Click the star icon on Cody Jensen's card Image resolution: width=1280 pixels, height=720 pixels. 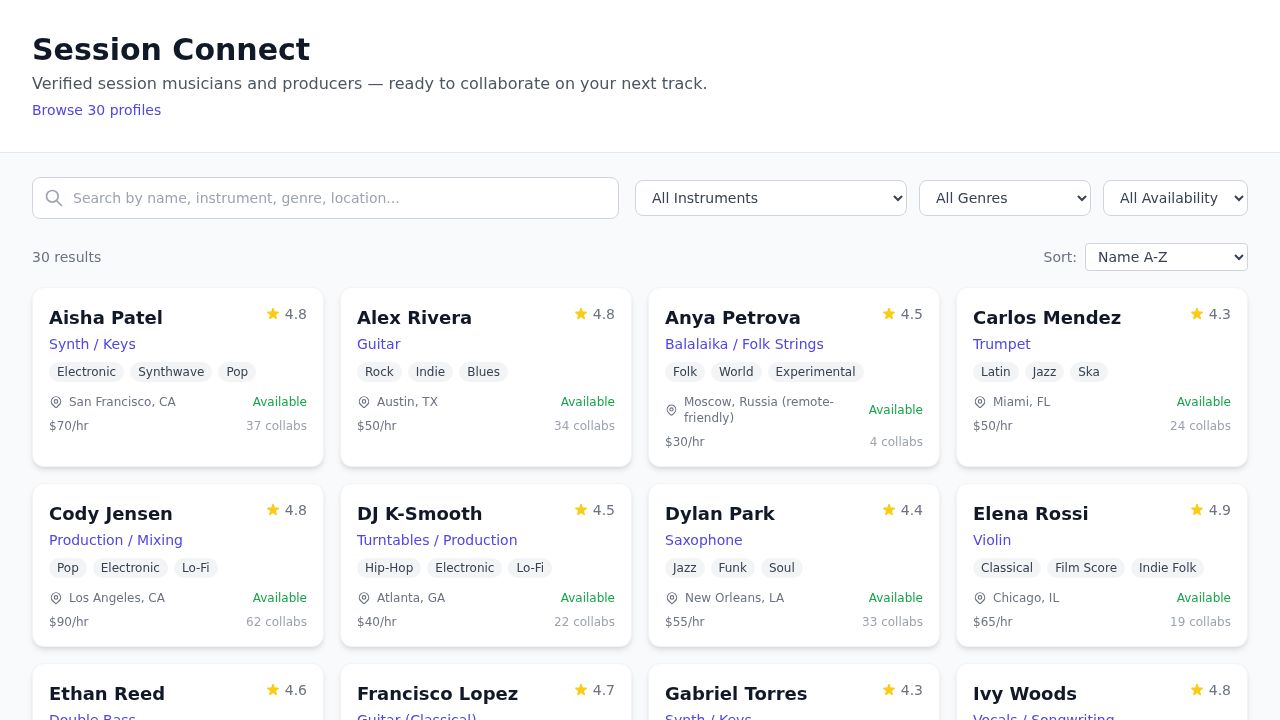pos(273,510)
